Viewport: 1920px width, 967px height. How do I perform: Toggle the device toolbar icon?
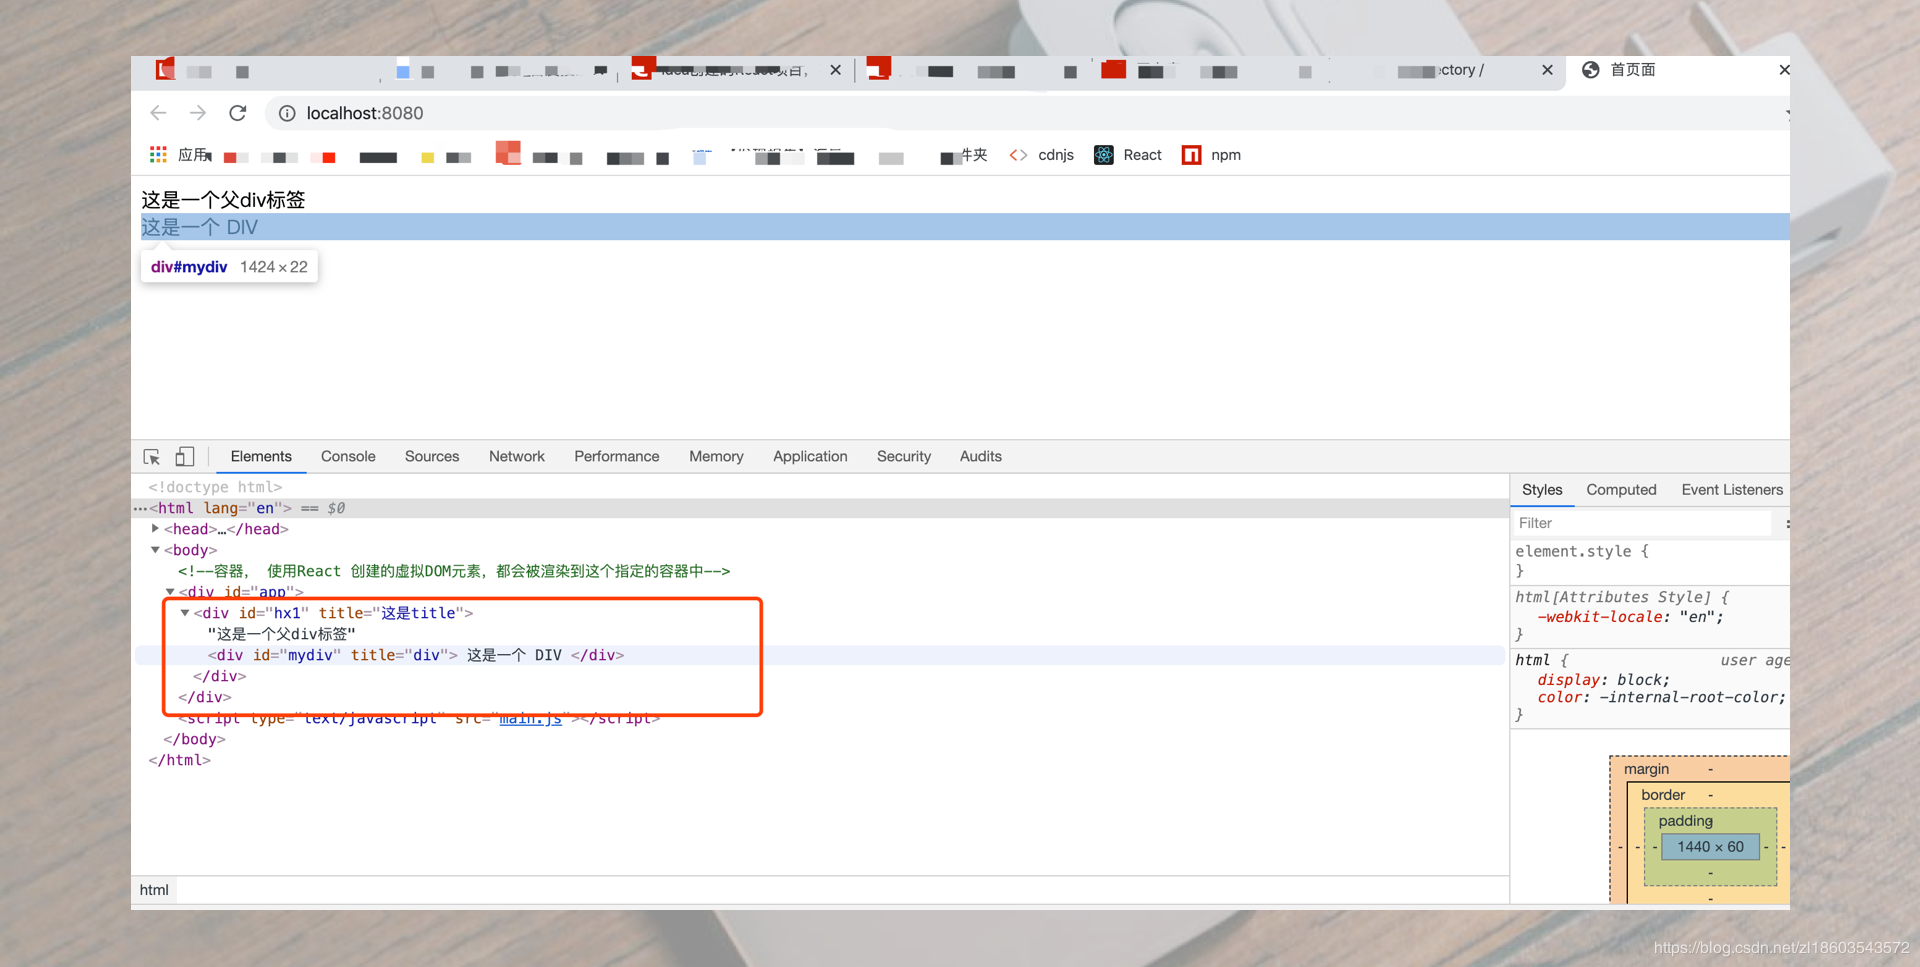pyautogui.click(x=185, y=457)
